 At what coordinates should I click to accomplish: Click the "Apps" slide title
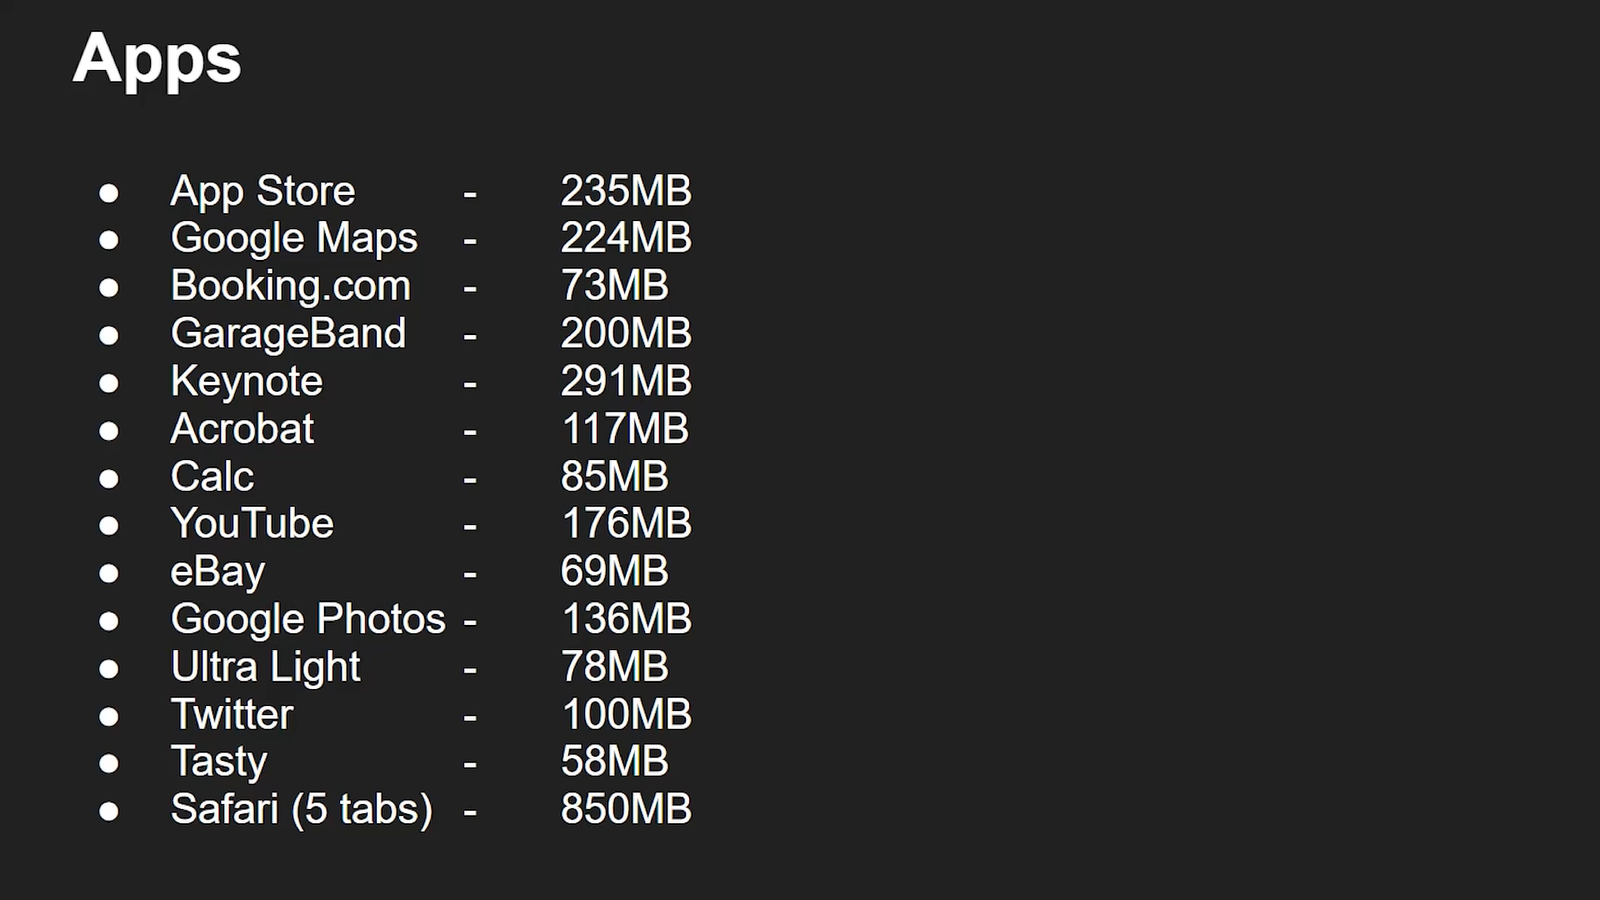click(x=157, y=58)
